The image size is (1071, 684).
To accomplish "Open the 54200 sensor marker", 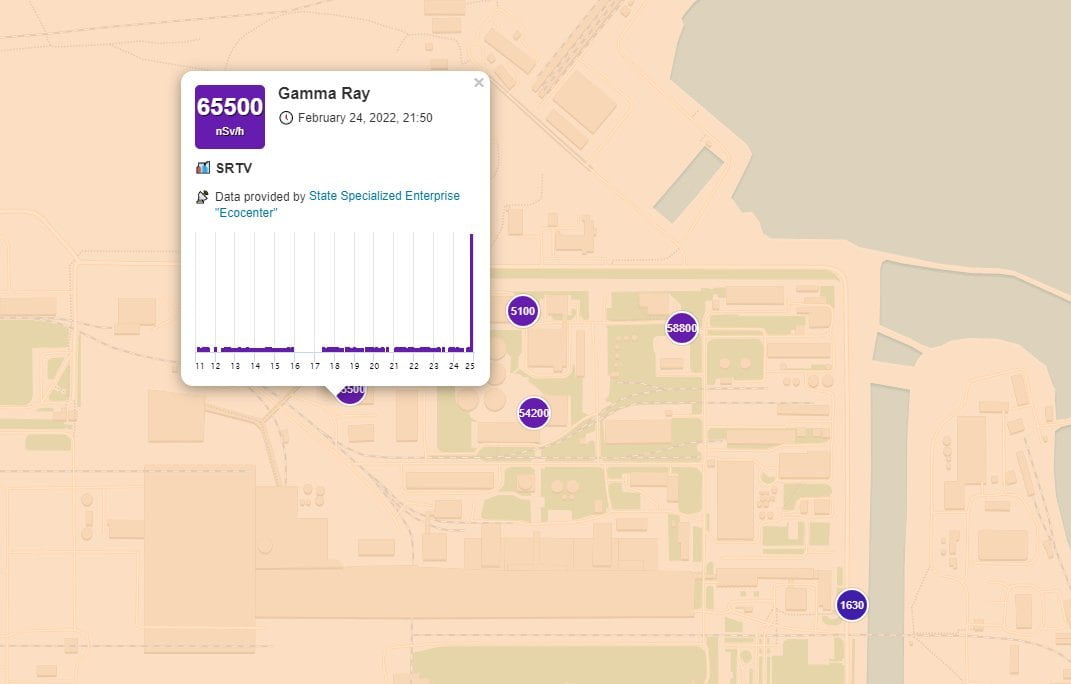I will click(x=534, y=412).
